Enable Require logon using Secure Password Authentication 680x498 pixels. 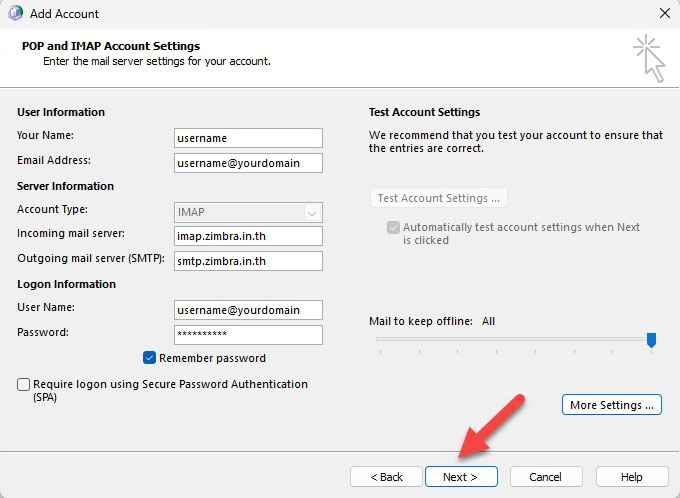[24, 384]
